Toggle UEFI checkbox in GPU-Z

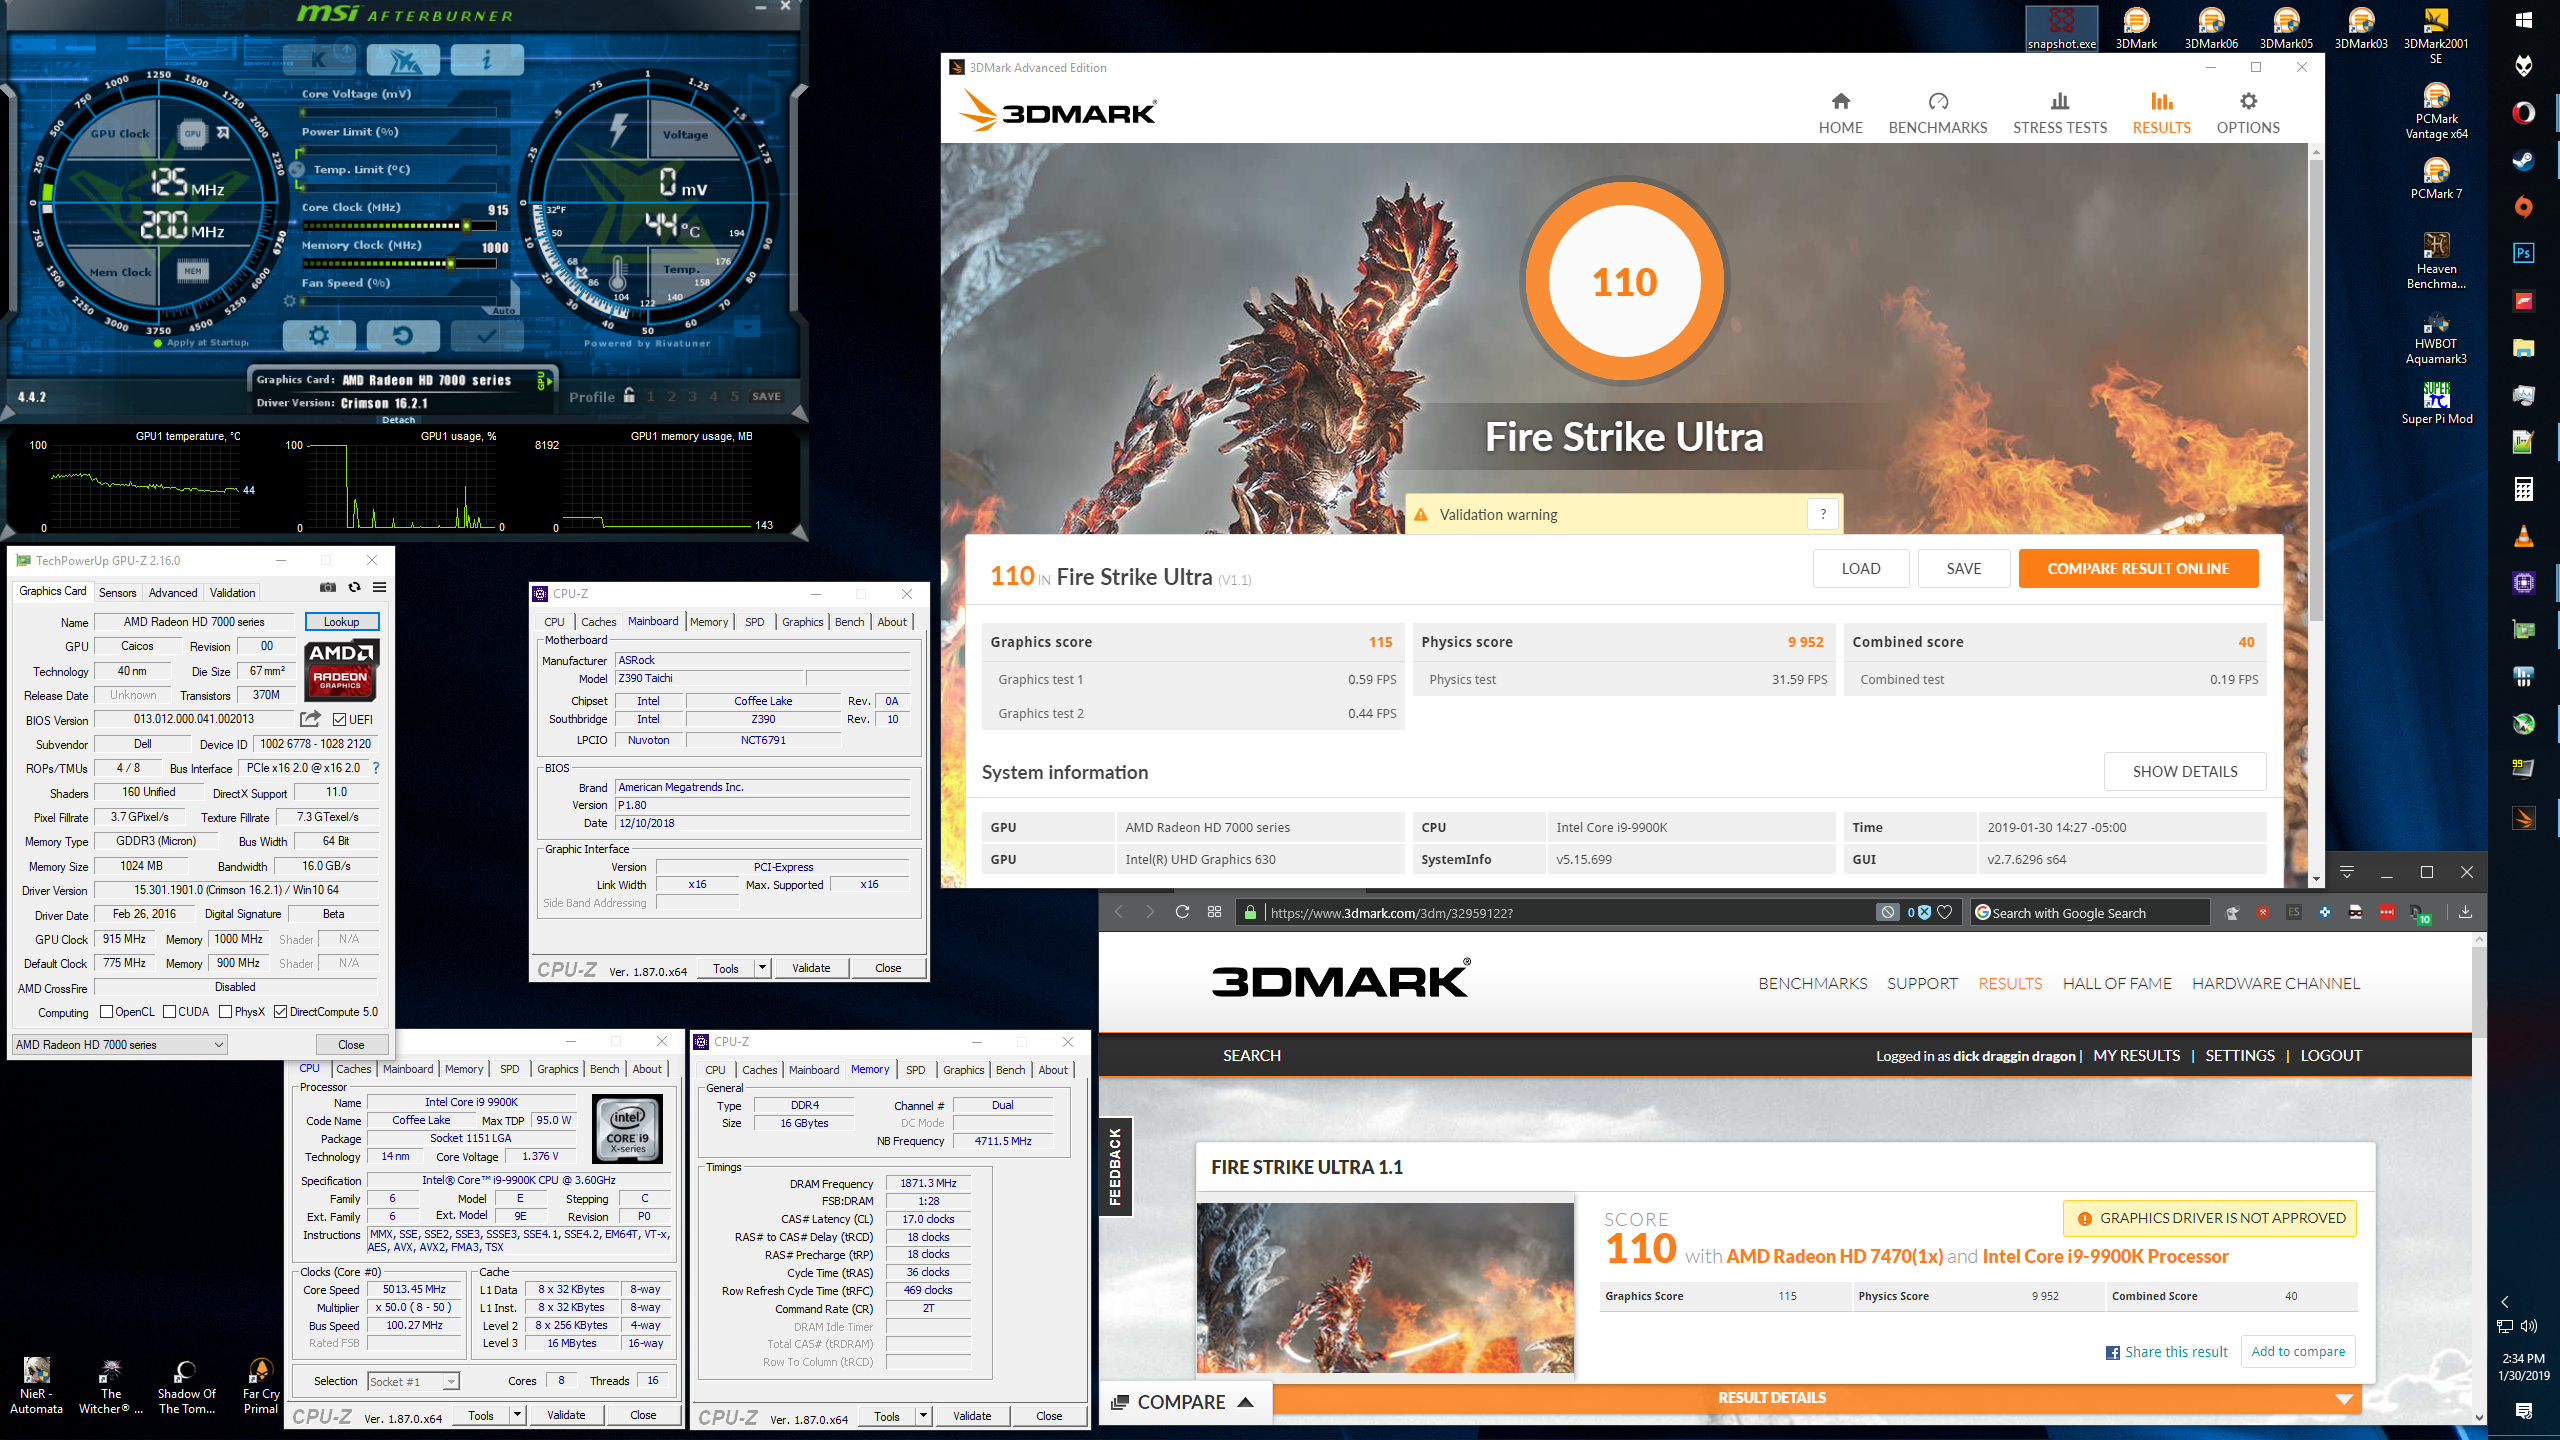[339, 720]
